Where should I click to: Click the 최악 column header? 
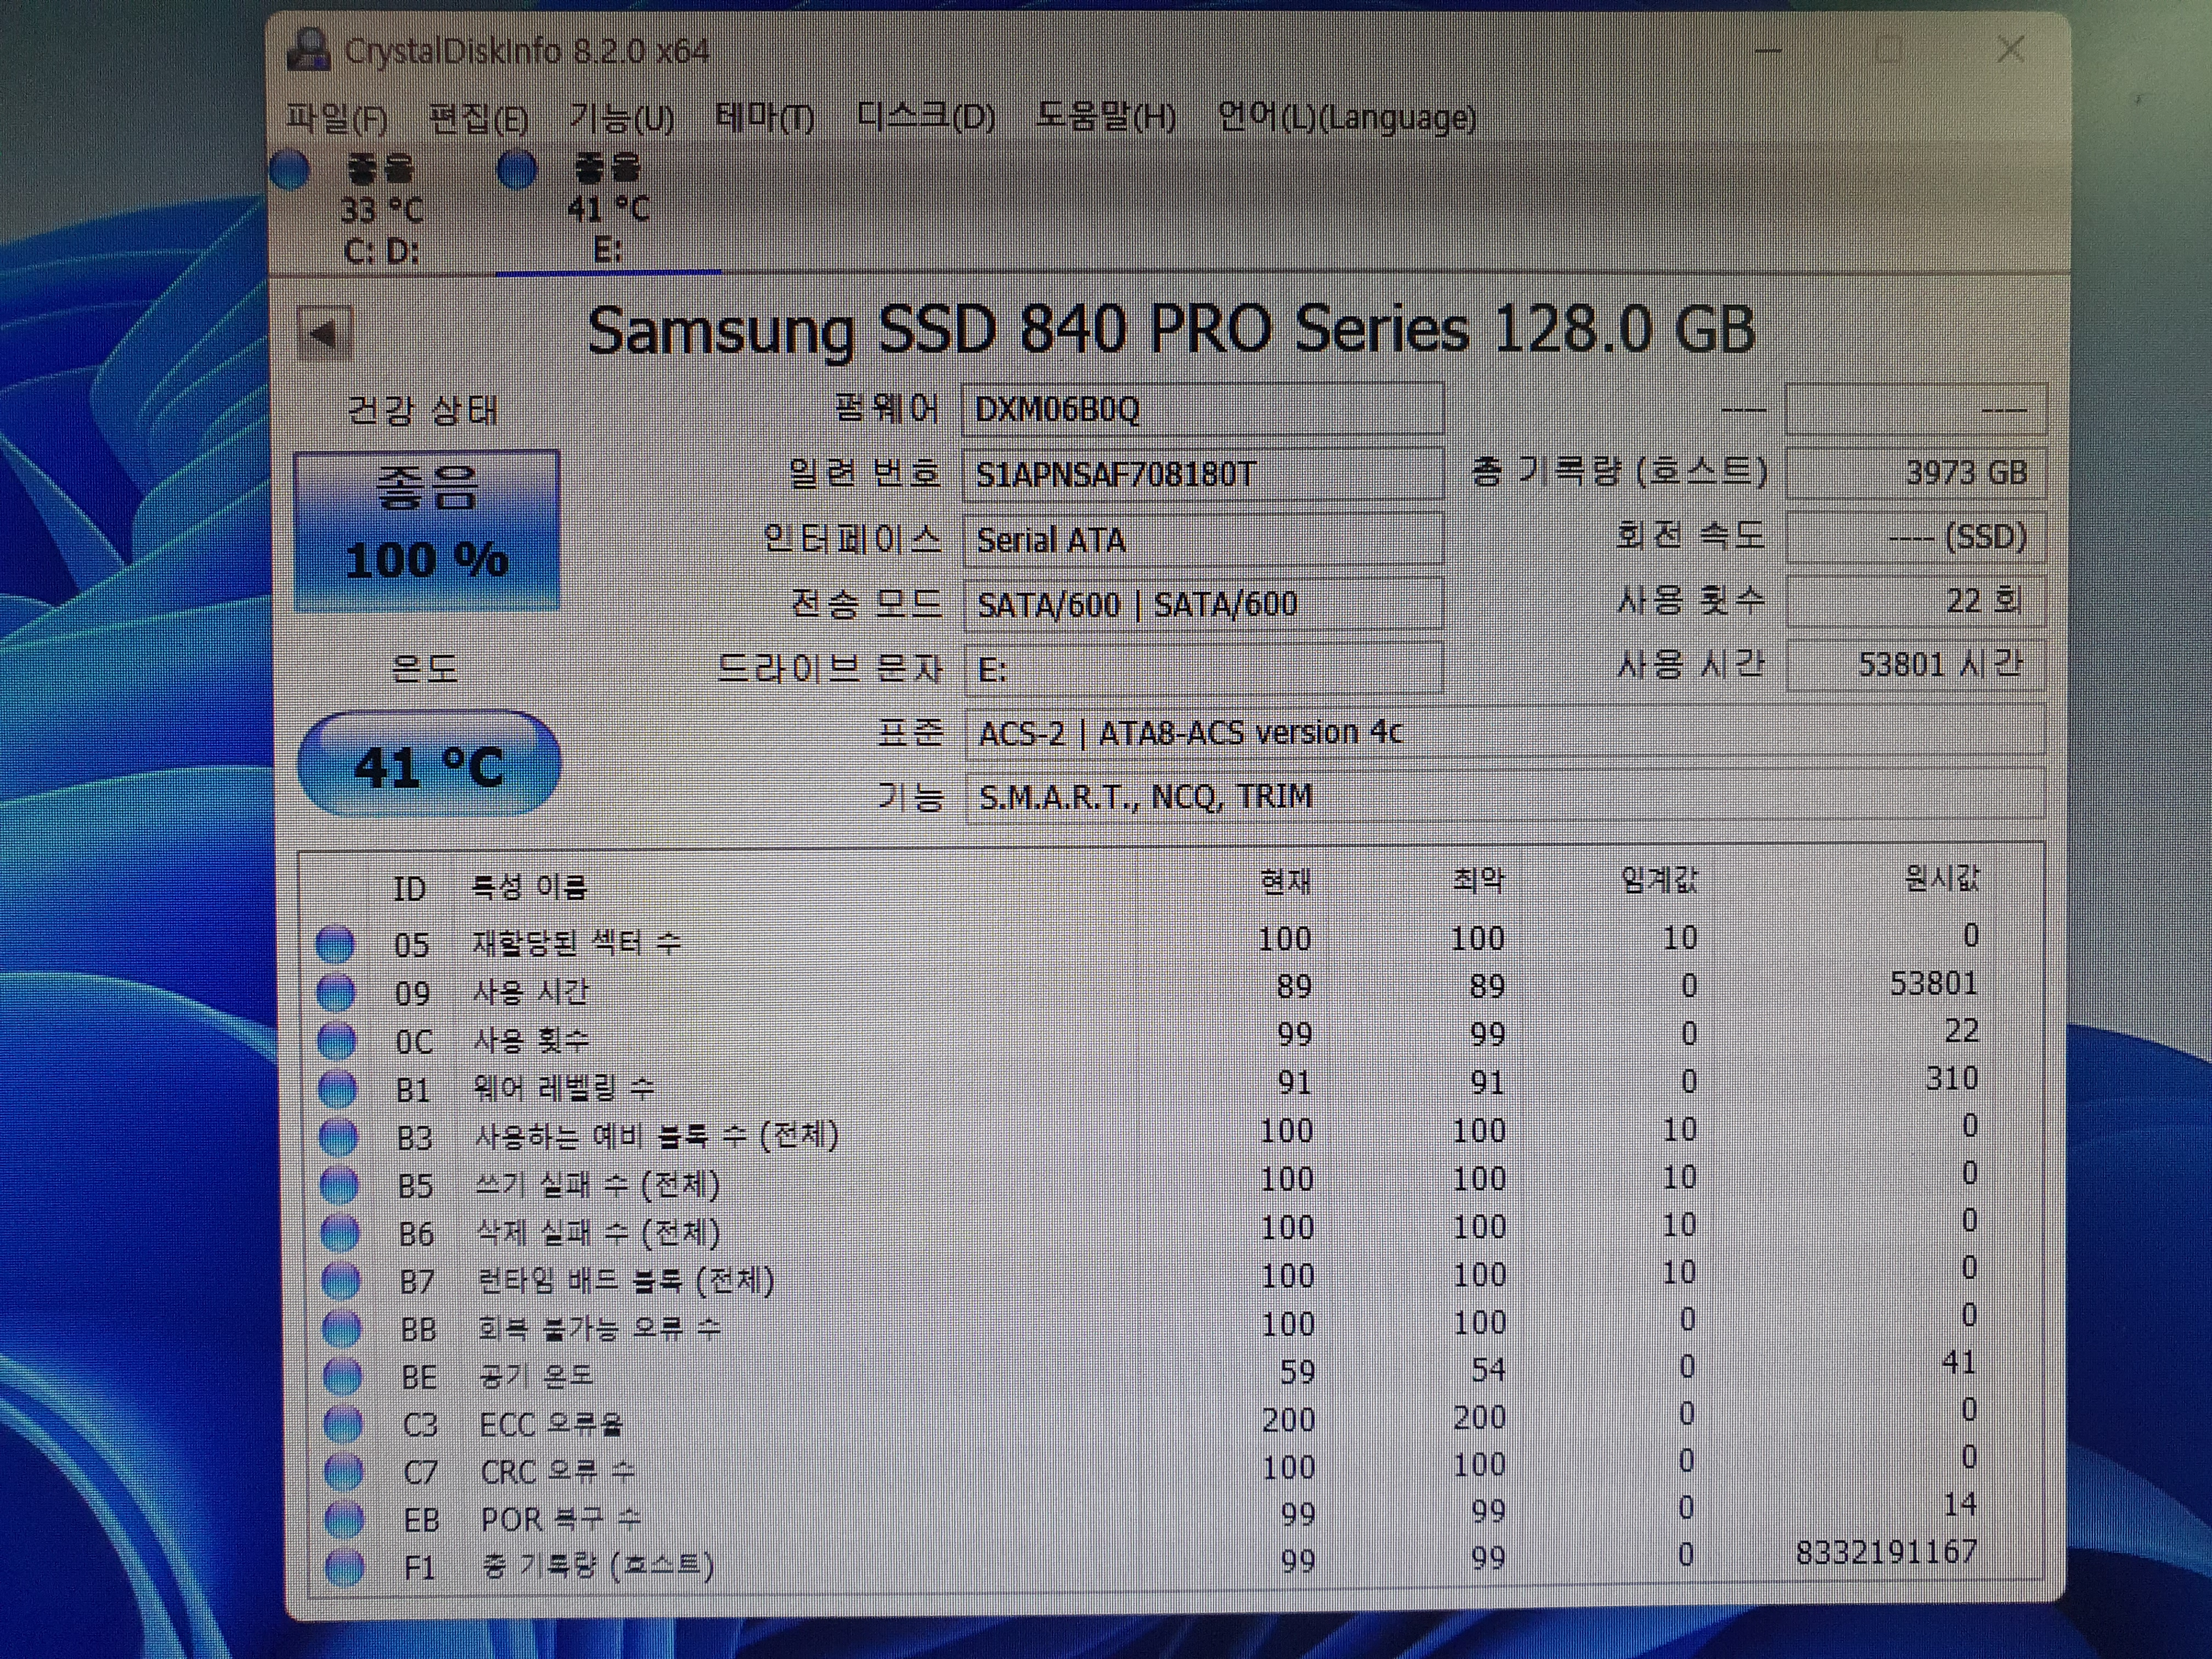(1478, 880)
